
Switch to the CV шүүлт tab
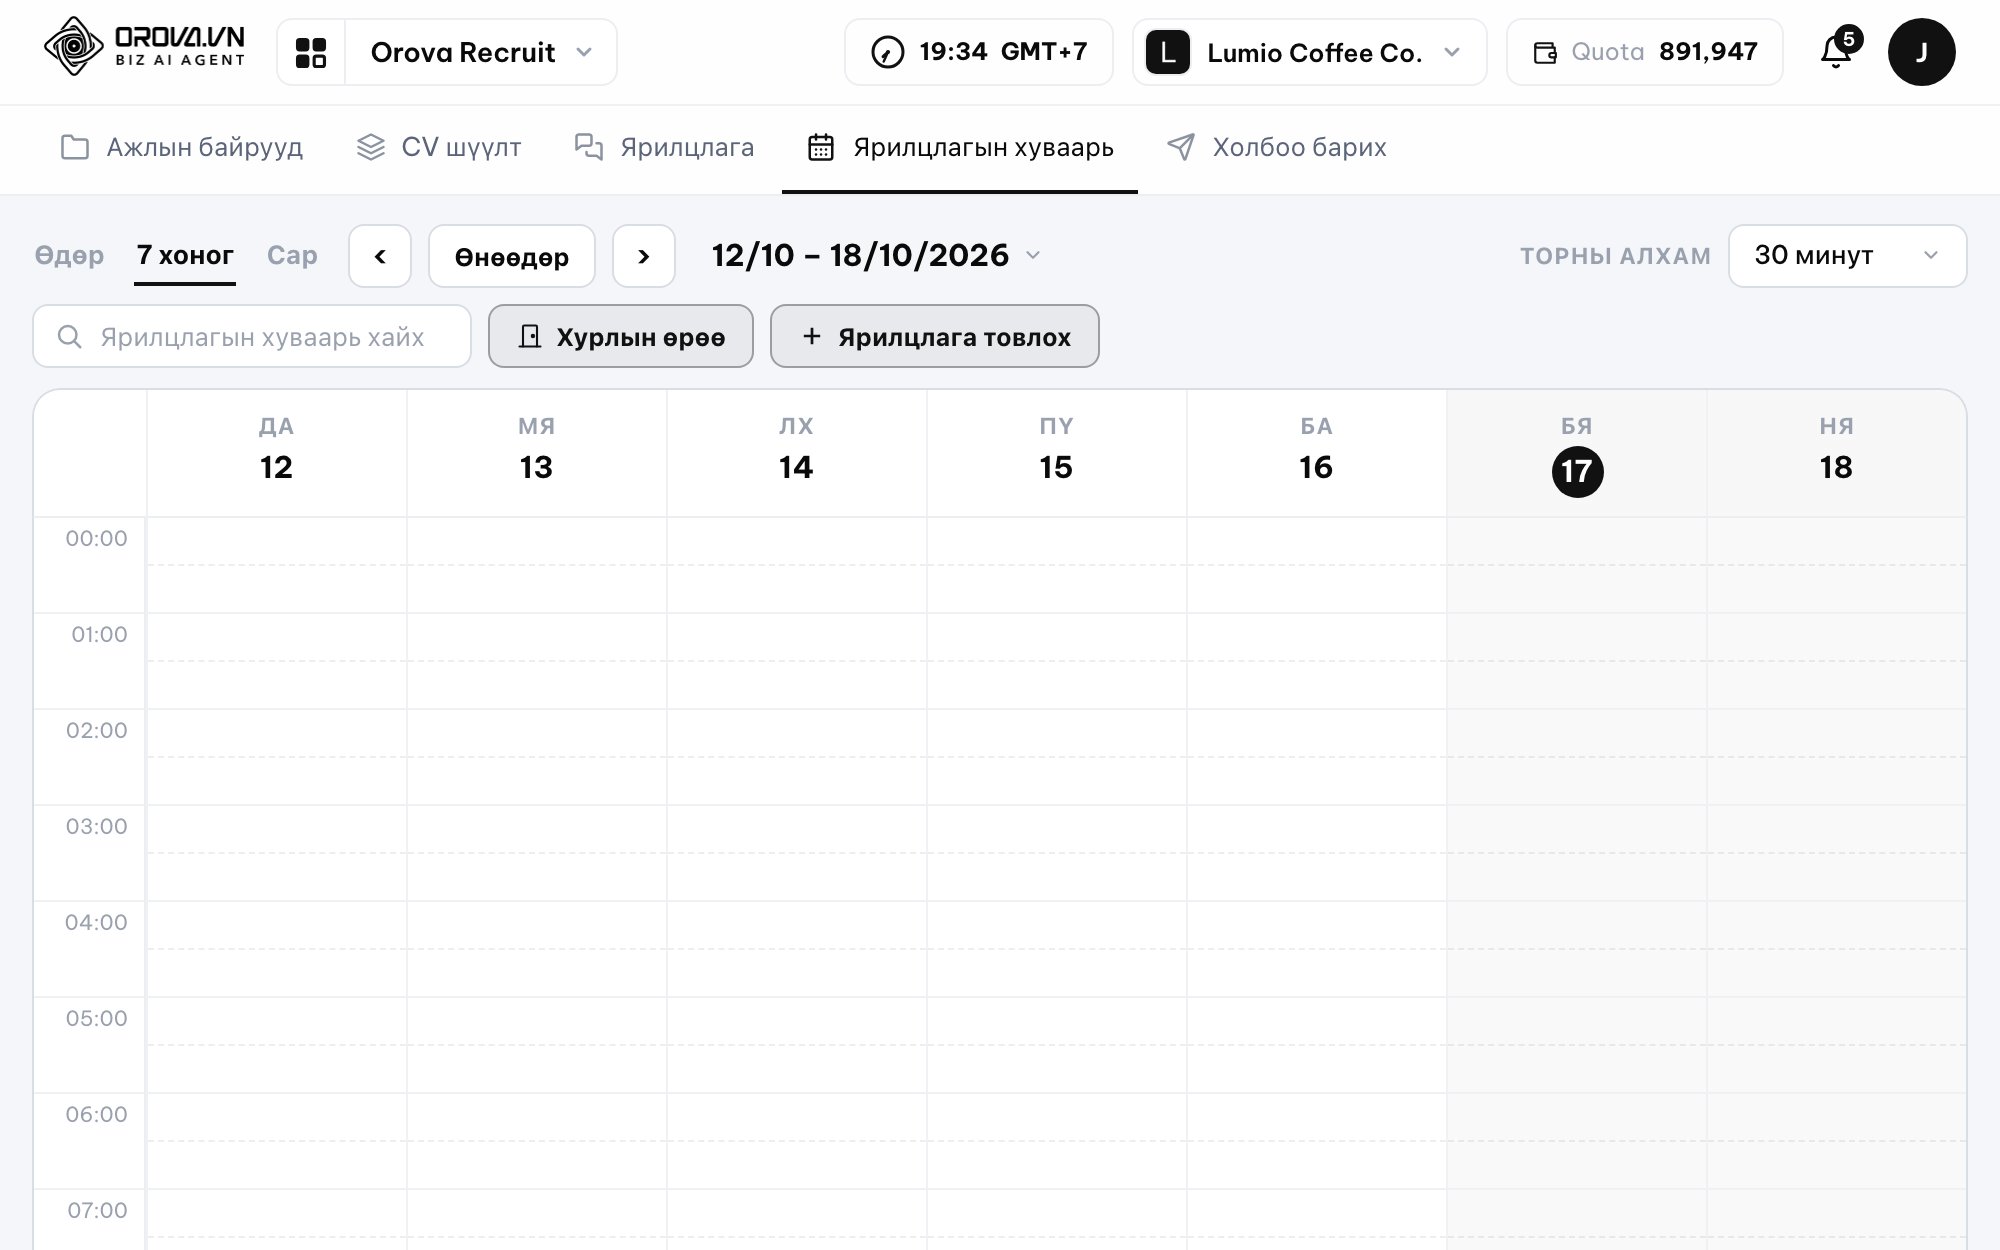click(x=439, y=148)
